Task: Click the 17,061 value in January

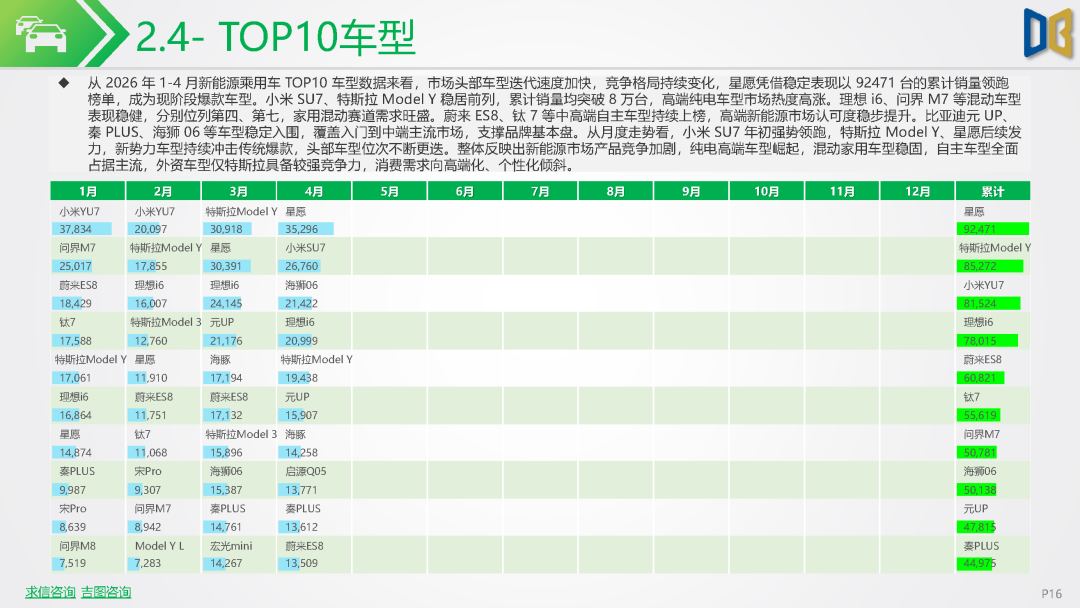Action: (75, 377)
